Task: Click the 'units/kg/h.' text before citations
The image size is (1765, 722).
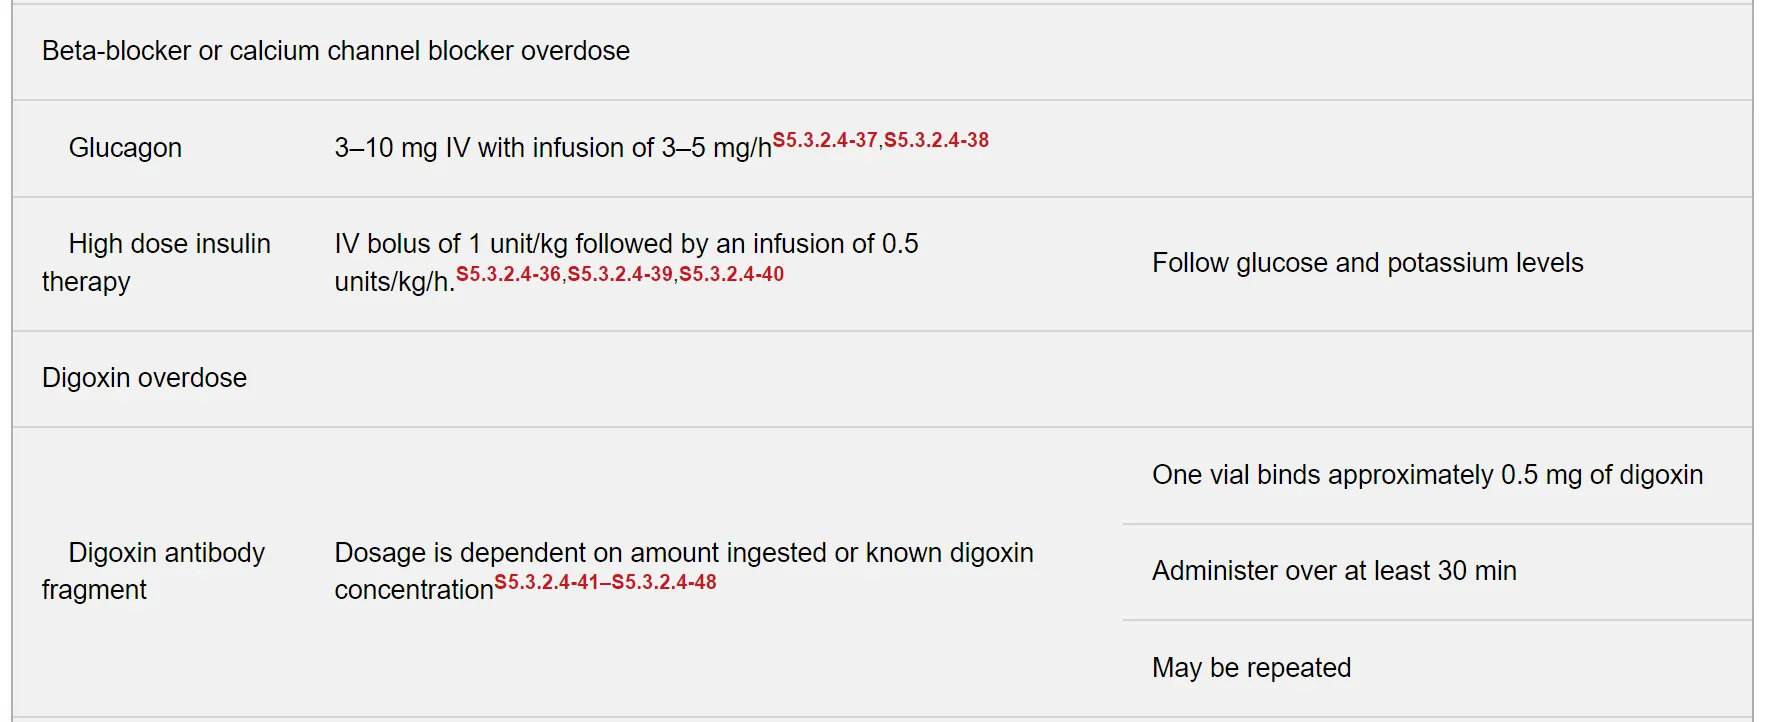Action: point(395,283)
